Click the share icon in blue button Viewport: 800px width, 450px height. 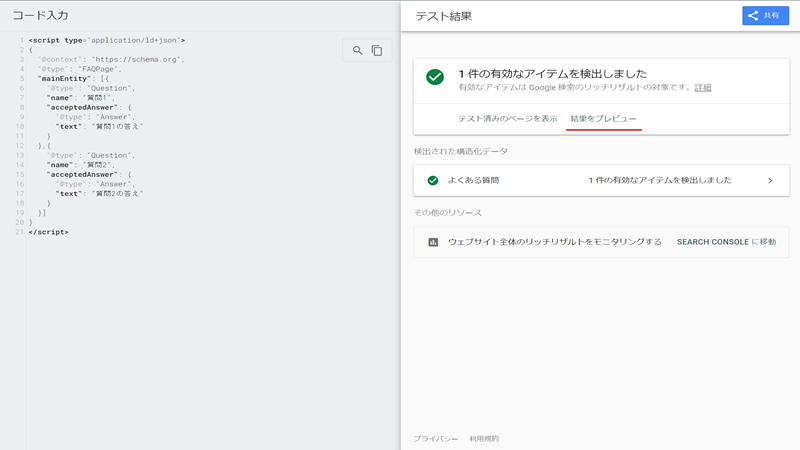pyautogui.click(x=753, y=16)
